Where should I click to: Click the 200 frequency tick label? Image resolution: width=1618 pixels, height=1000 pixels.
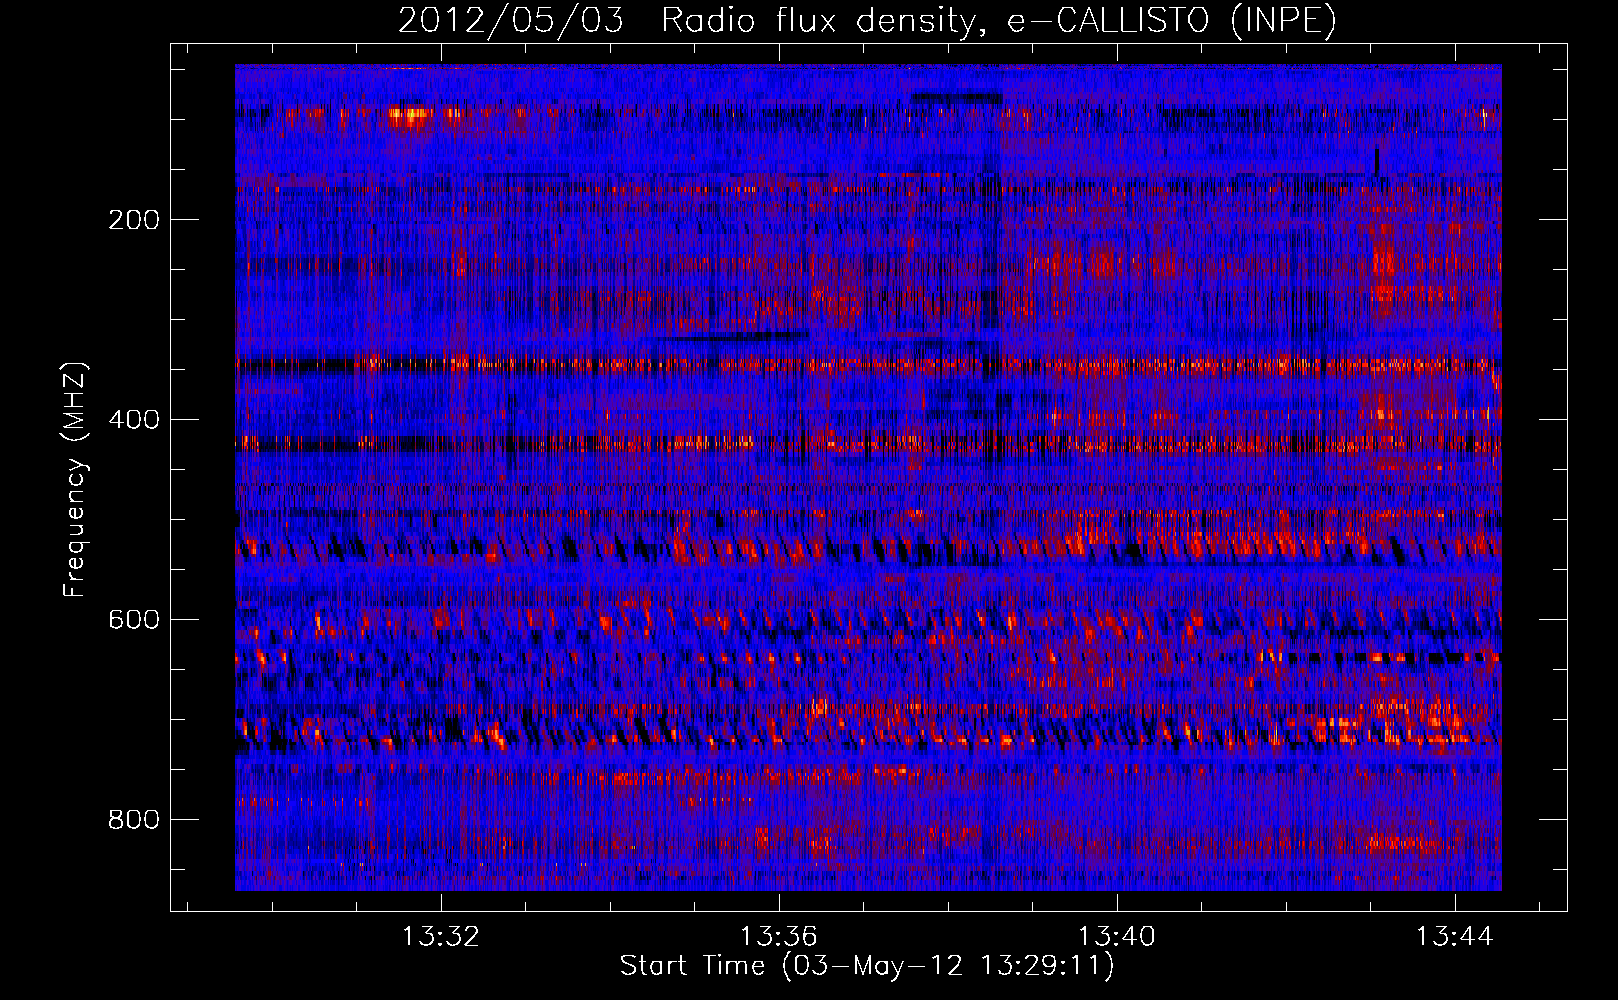pyautogui.click(x=134, y=220)
